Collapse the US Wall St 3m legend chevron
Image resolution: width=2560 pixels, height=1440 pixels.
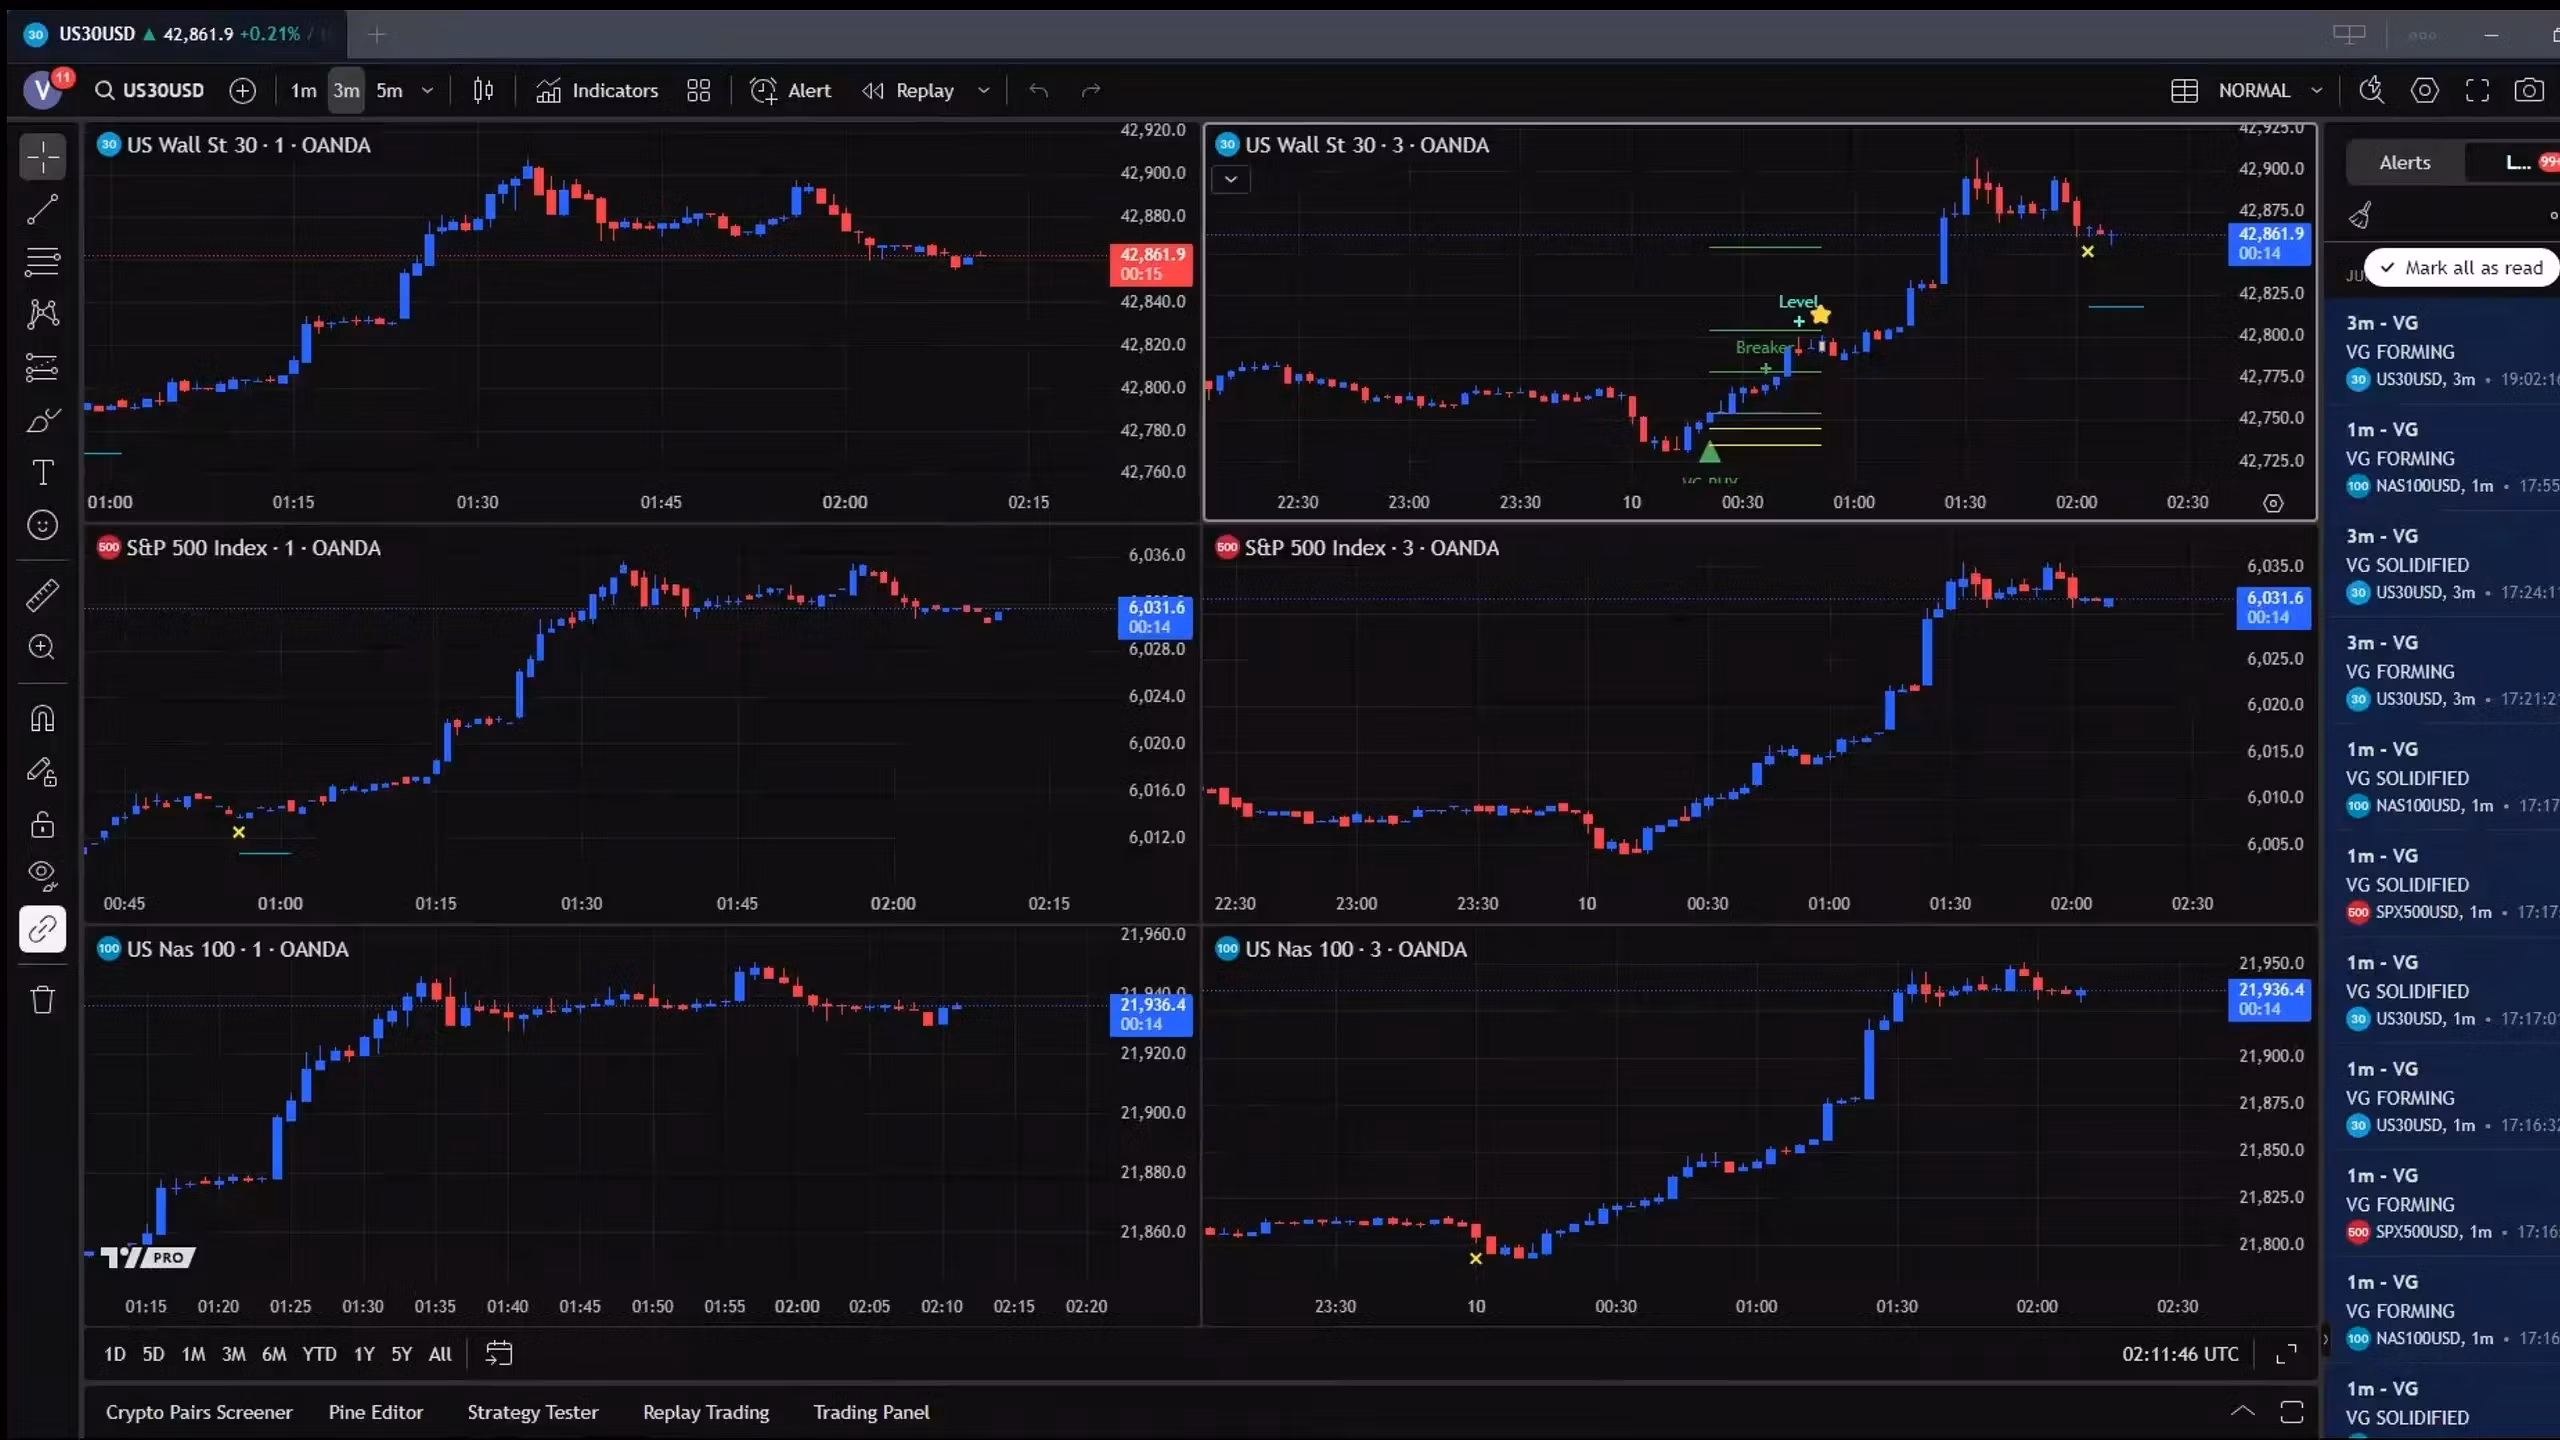(x=1231, y=180)
